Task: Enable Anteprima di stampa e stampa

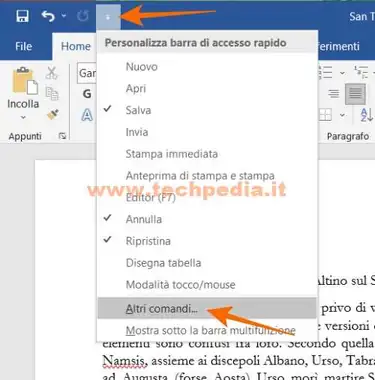Action: tap(207, 175)
